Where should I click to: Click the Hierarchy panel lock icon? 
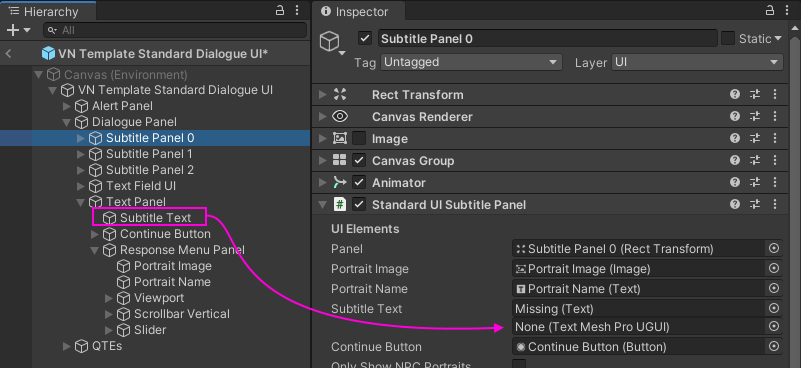280,11
